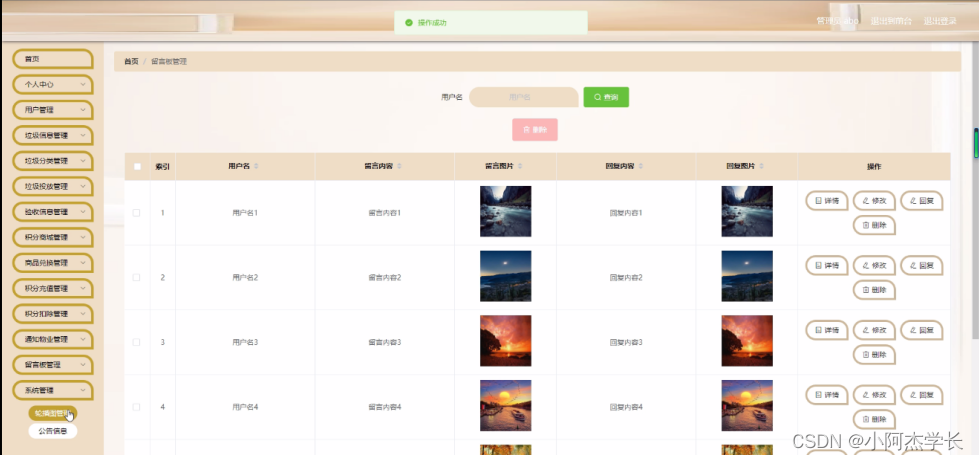Expand 用户管理 sidebar menu chevron
Image resolution: width=979 pixels, height=460 pixels.
point(83,109)
